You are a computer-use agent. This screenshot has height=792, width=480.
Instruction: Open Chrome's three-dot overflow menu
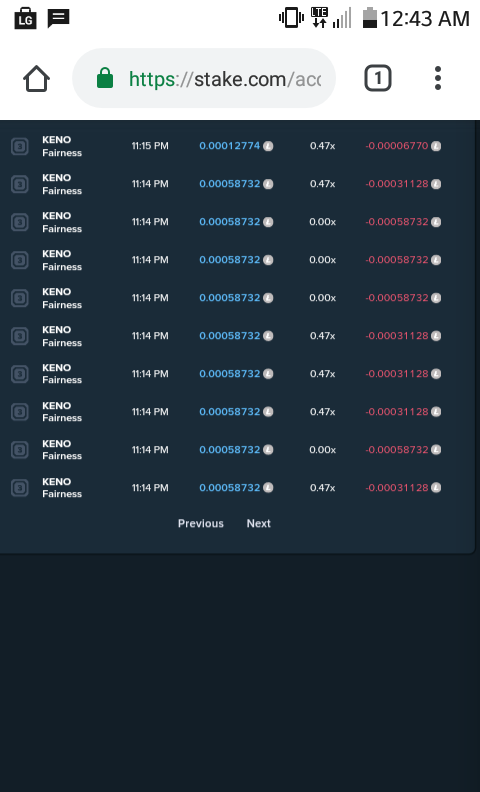point(438,78)
